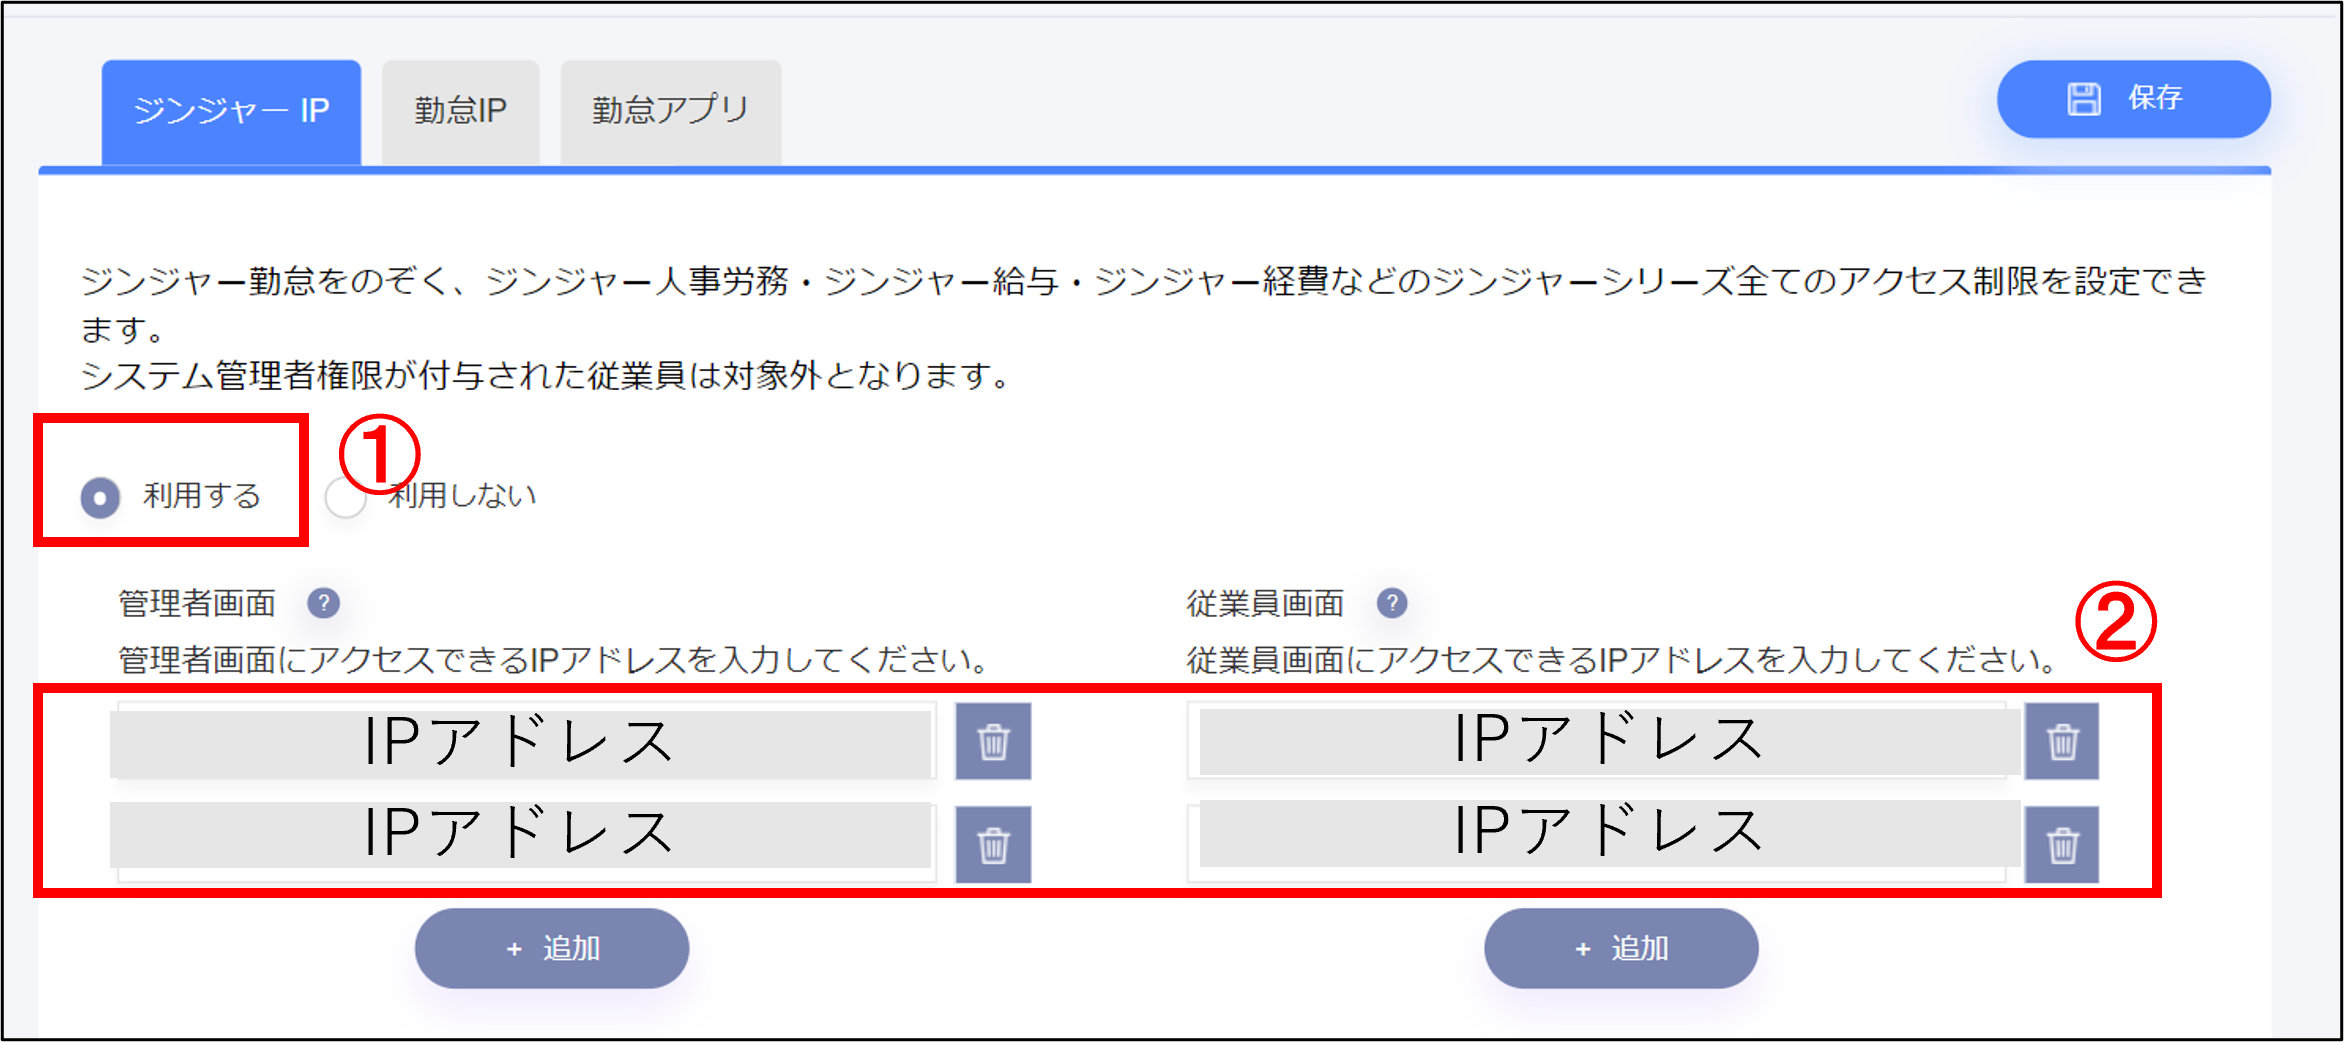The height and width of the screenshot is (1042, 2344).
Task: Click the 保存 save button
Action: pyautogui.click(x=2133, y=99)
